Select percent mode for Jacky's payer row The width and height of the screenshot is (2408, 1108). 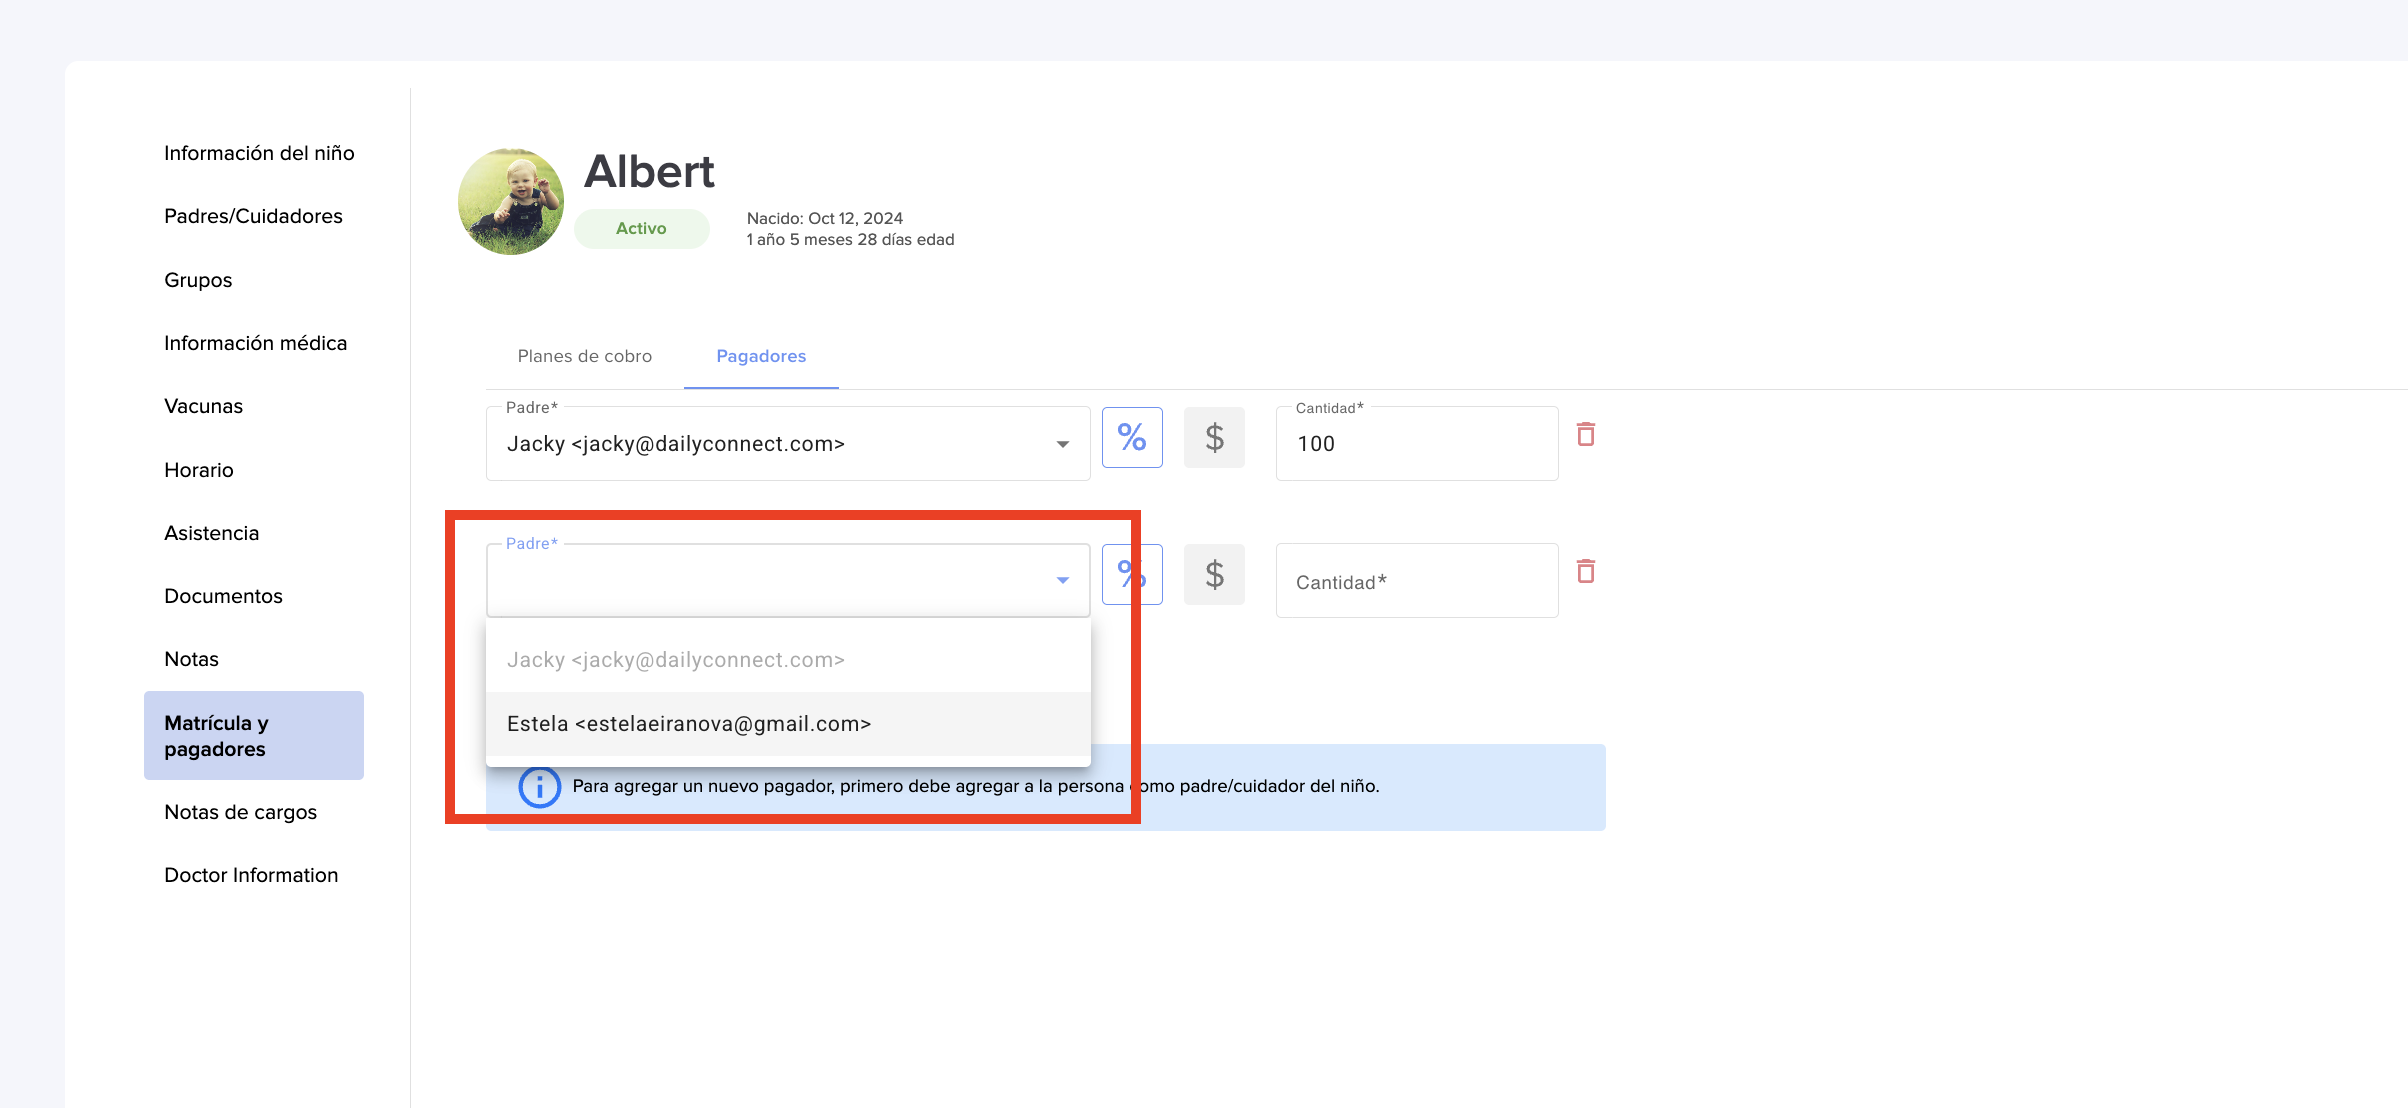[1132, 437]
